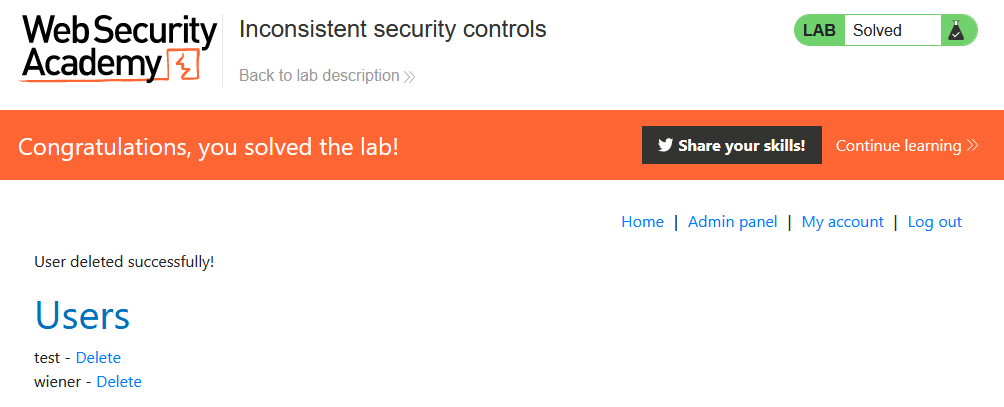
Task: Click the orange lightning bolt logo mark
Action: [183, 66]
